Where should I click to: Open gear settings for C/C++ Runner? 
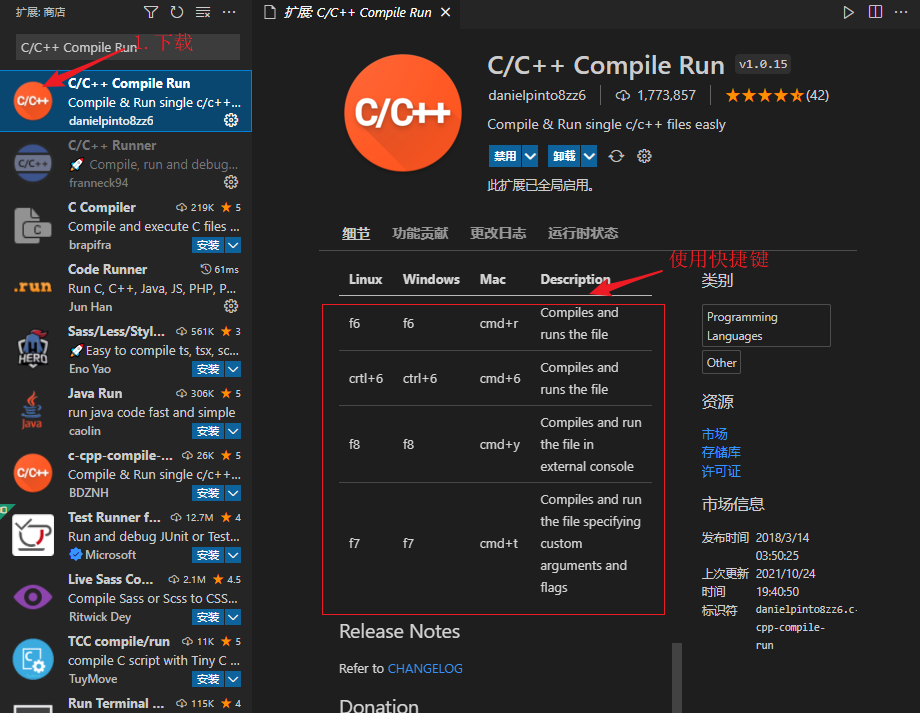click(x=231, y=182)
